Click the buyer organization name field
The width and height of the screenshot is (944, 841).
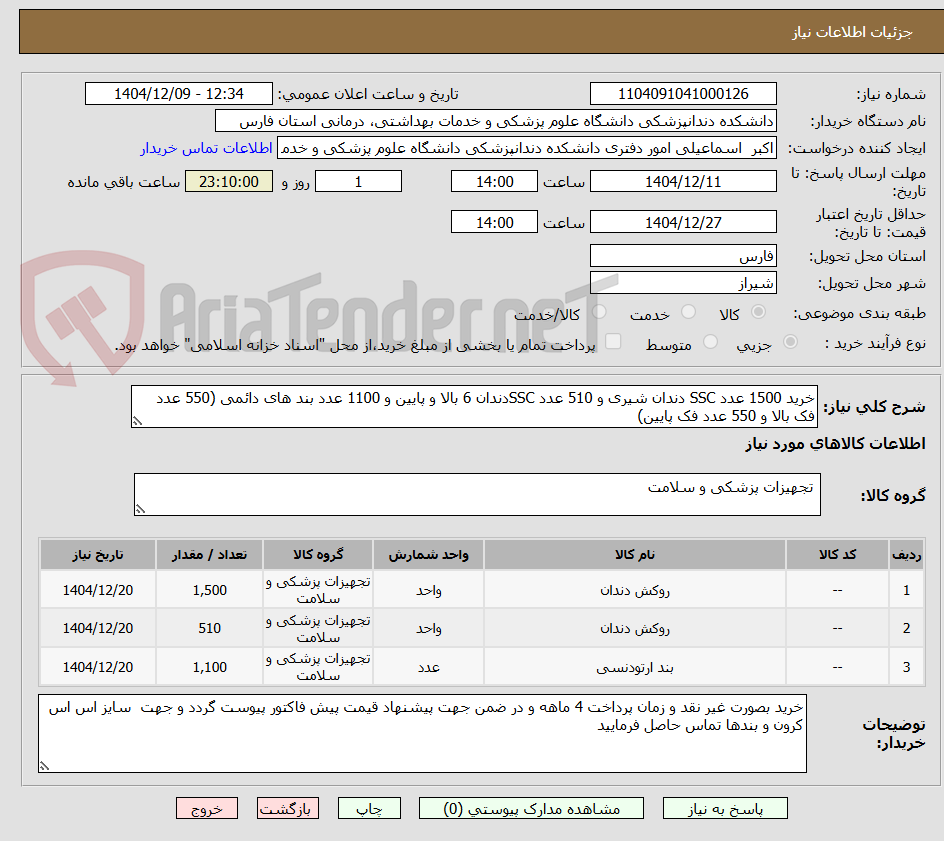(495, 121)
